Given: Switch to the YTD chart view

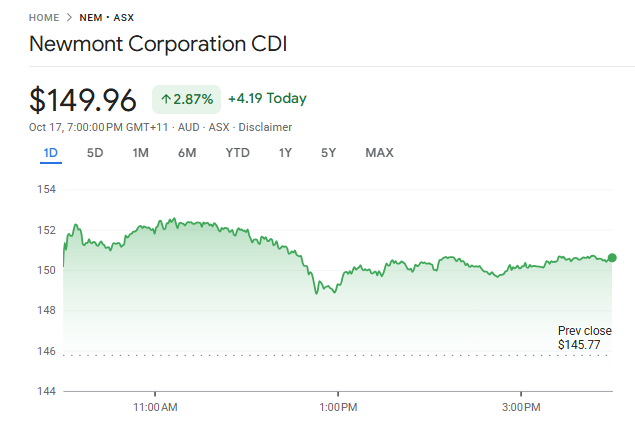Looking at the screenshot, I should tap(237, 153).
